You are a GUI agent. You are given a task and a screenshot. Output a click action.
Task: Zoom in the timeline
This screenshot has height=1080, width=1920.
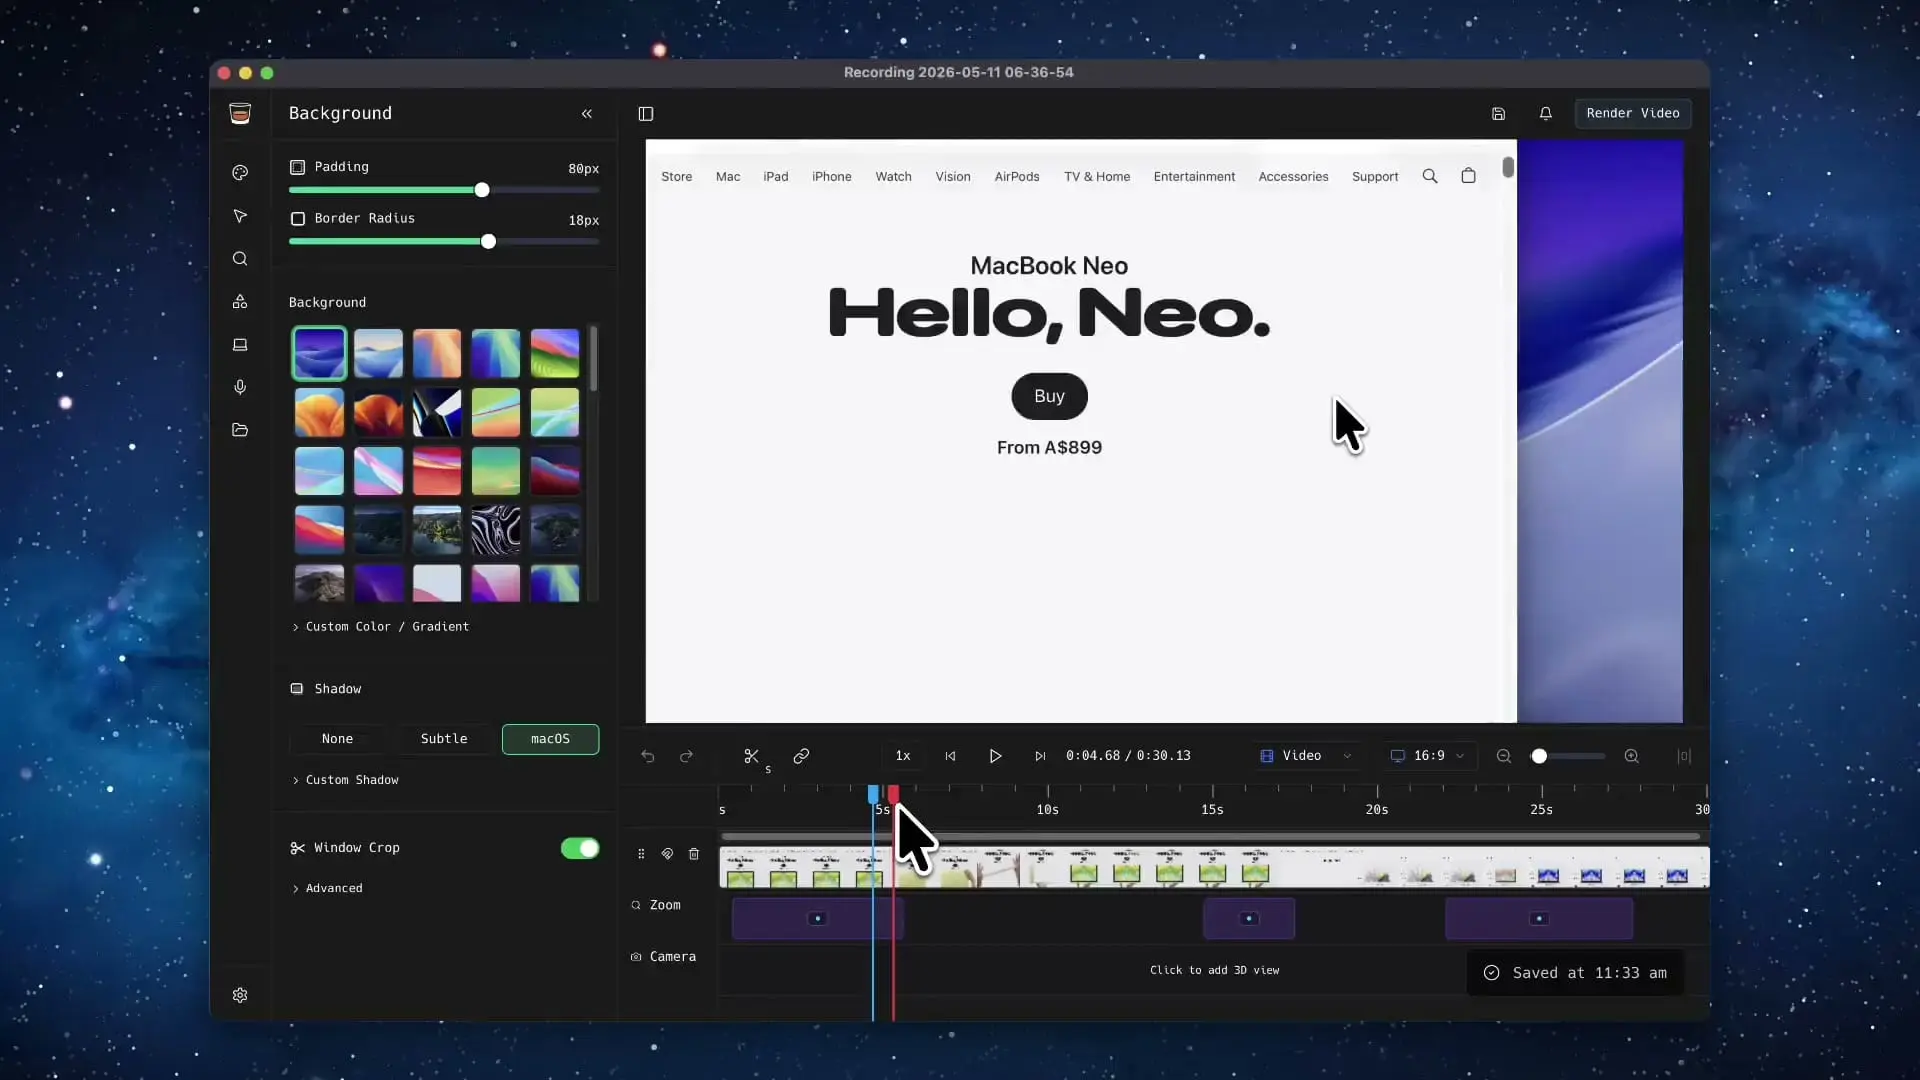[1631, 756]
